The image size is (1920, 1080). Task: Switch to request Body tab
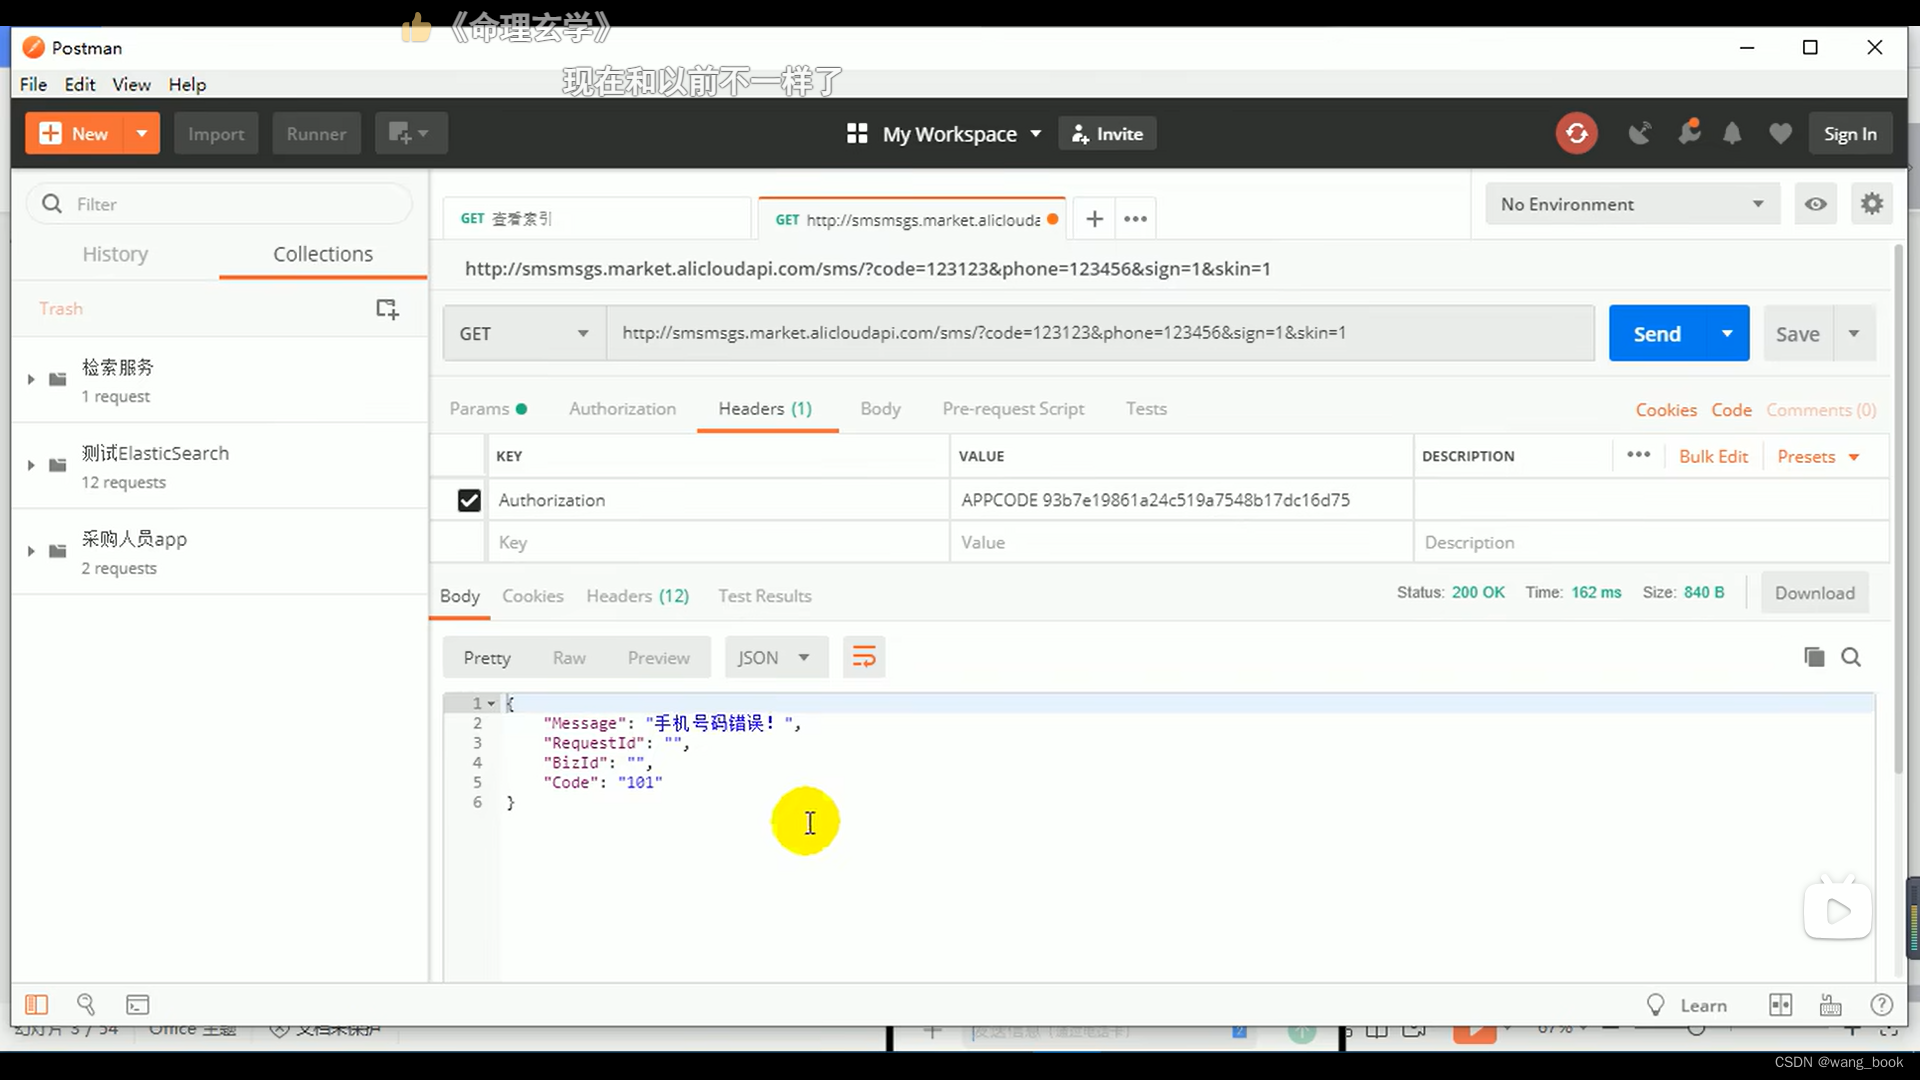pos(880,408)
